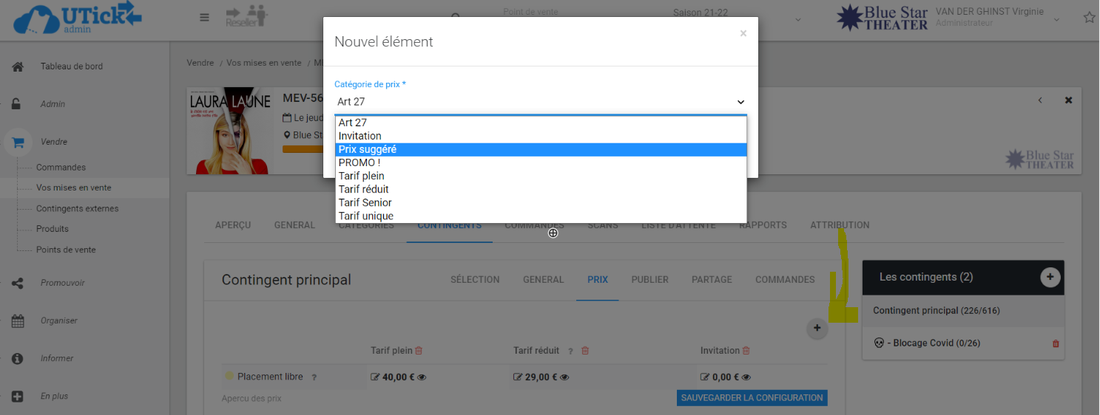Open the ATTRIBUTION tab

[840, 225]
